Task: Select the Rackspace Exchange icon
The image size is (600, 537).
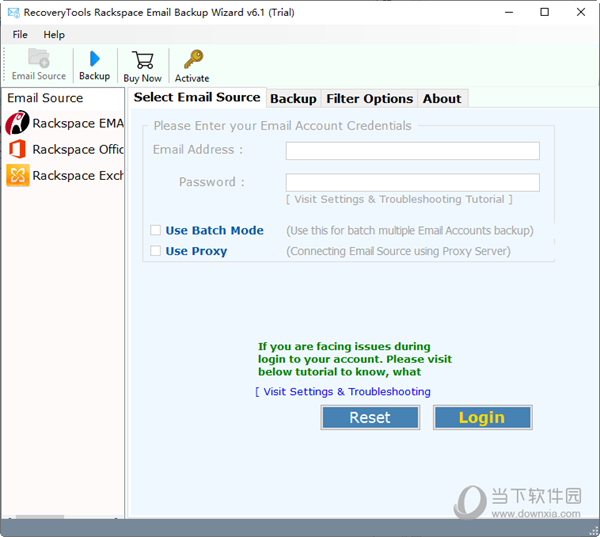Action: coord(18,175)
